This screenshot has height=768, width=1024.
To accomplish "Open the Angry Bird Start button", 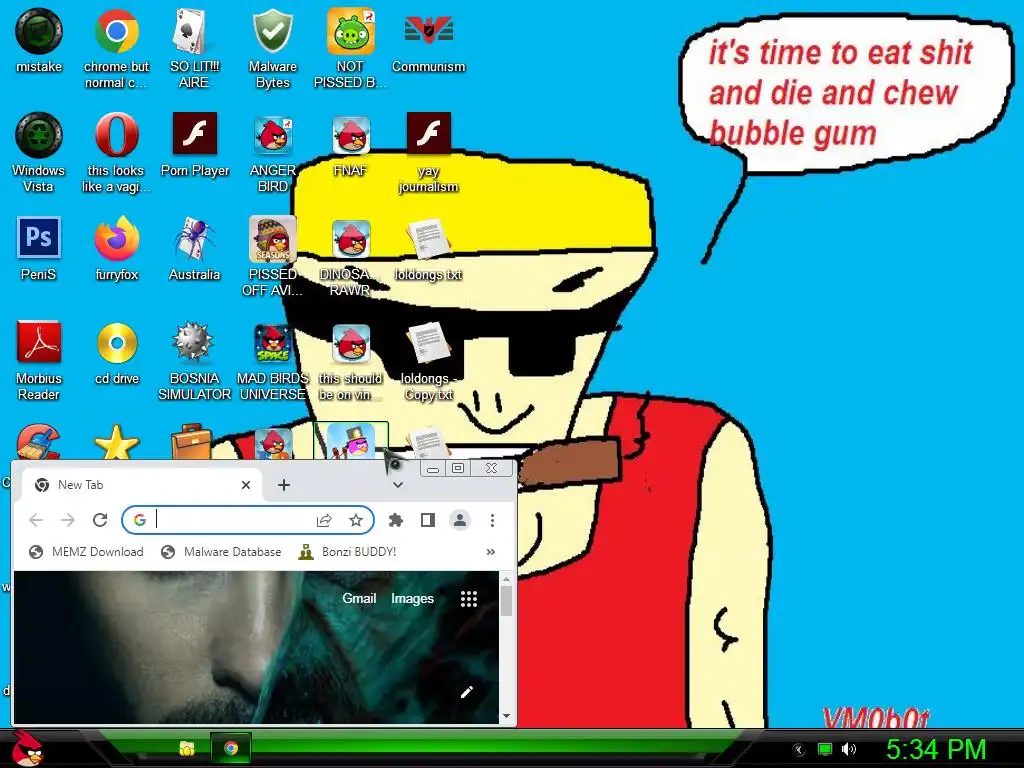I will 27,748.
